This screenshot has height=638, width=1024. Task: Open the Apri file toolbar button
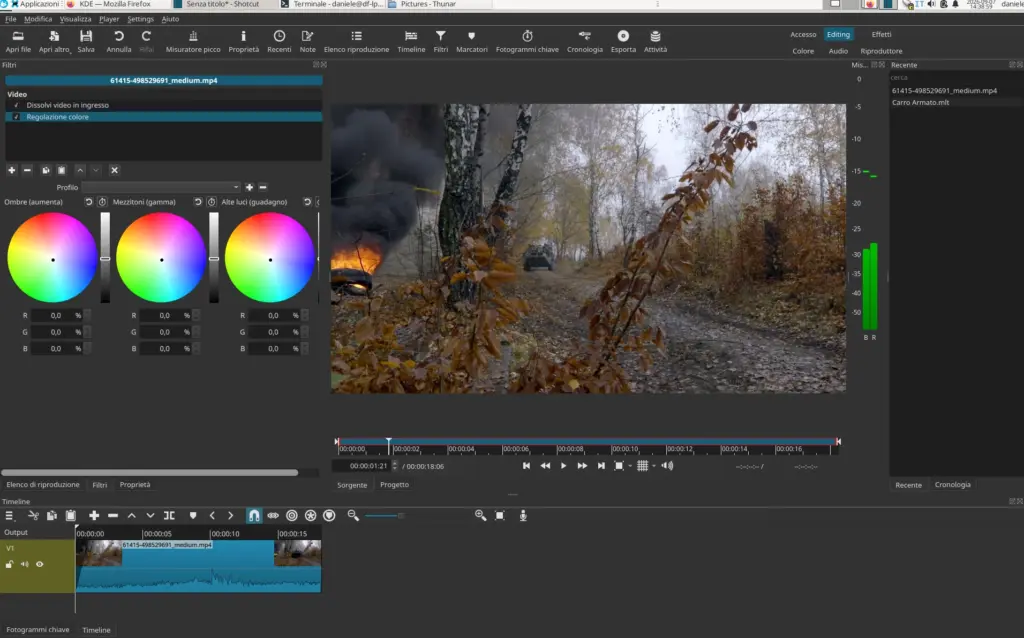(x=18, y=40)
